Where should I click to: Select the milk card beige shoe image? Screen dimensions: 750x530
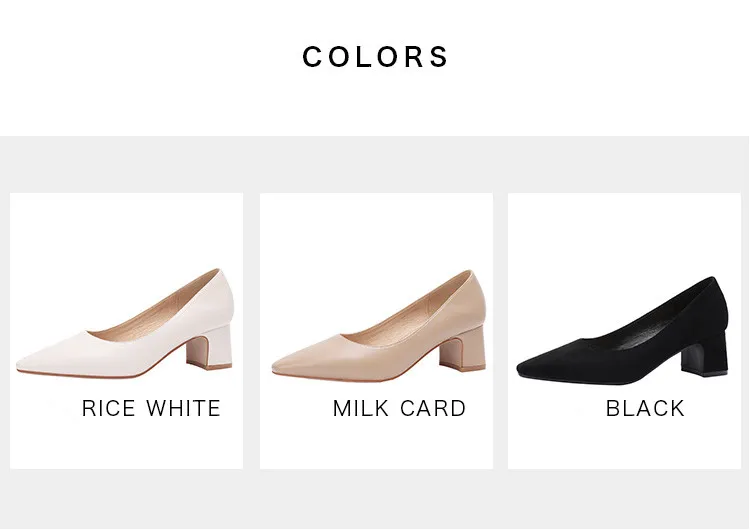(x=379, y=325)
